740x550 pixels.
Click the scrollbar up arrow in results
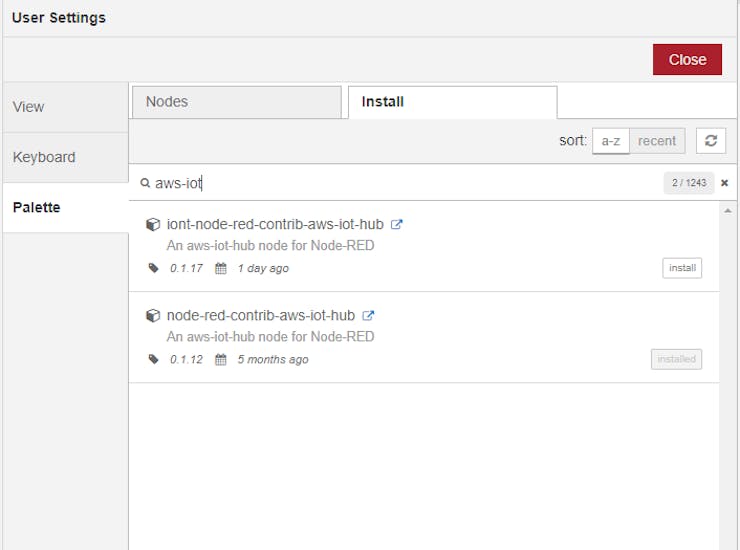pos(728,211)
